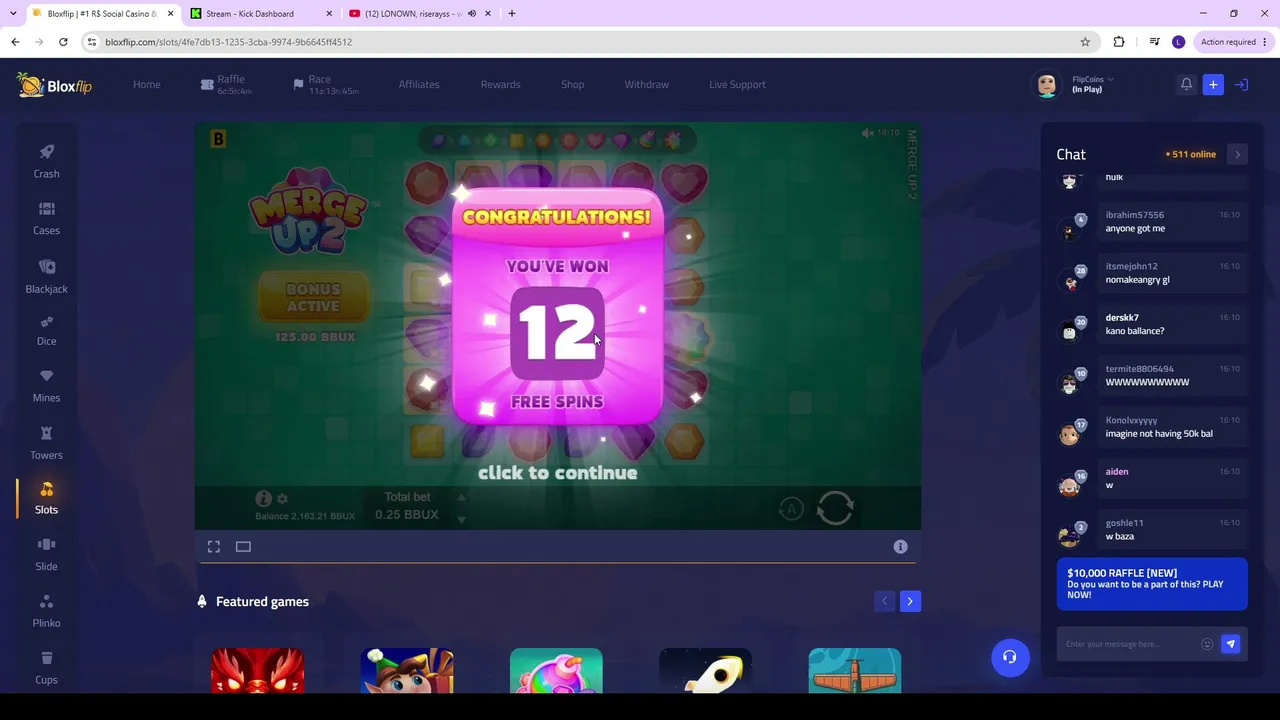Open the Rewards page
1280x720 pixels.
[x=500, y=85]
